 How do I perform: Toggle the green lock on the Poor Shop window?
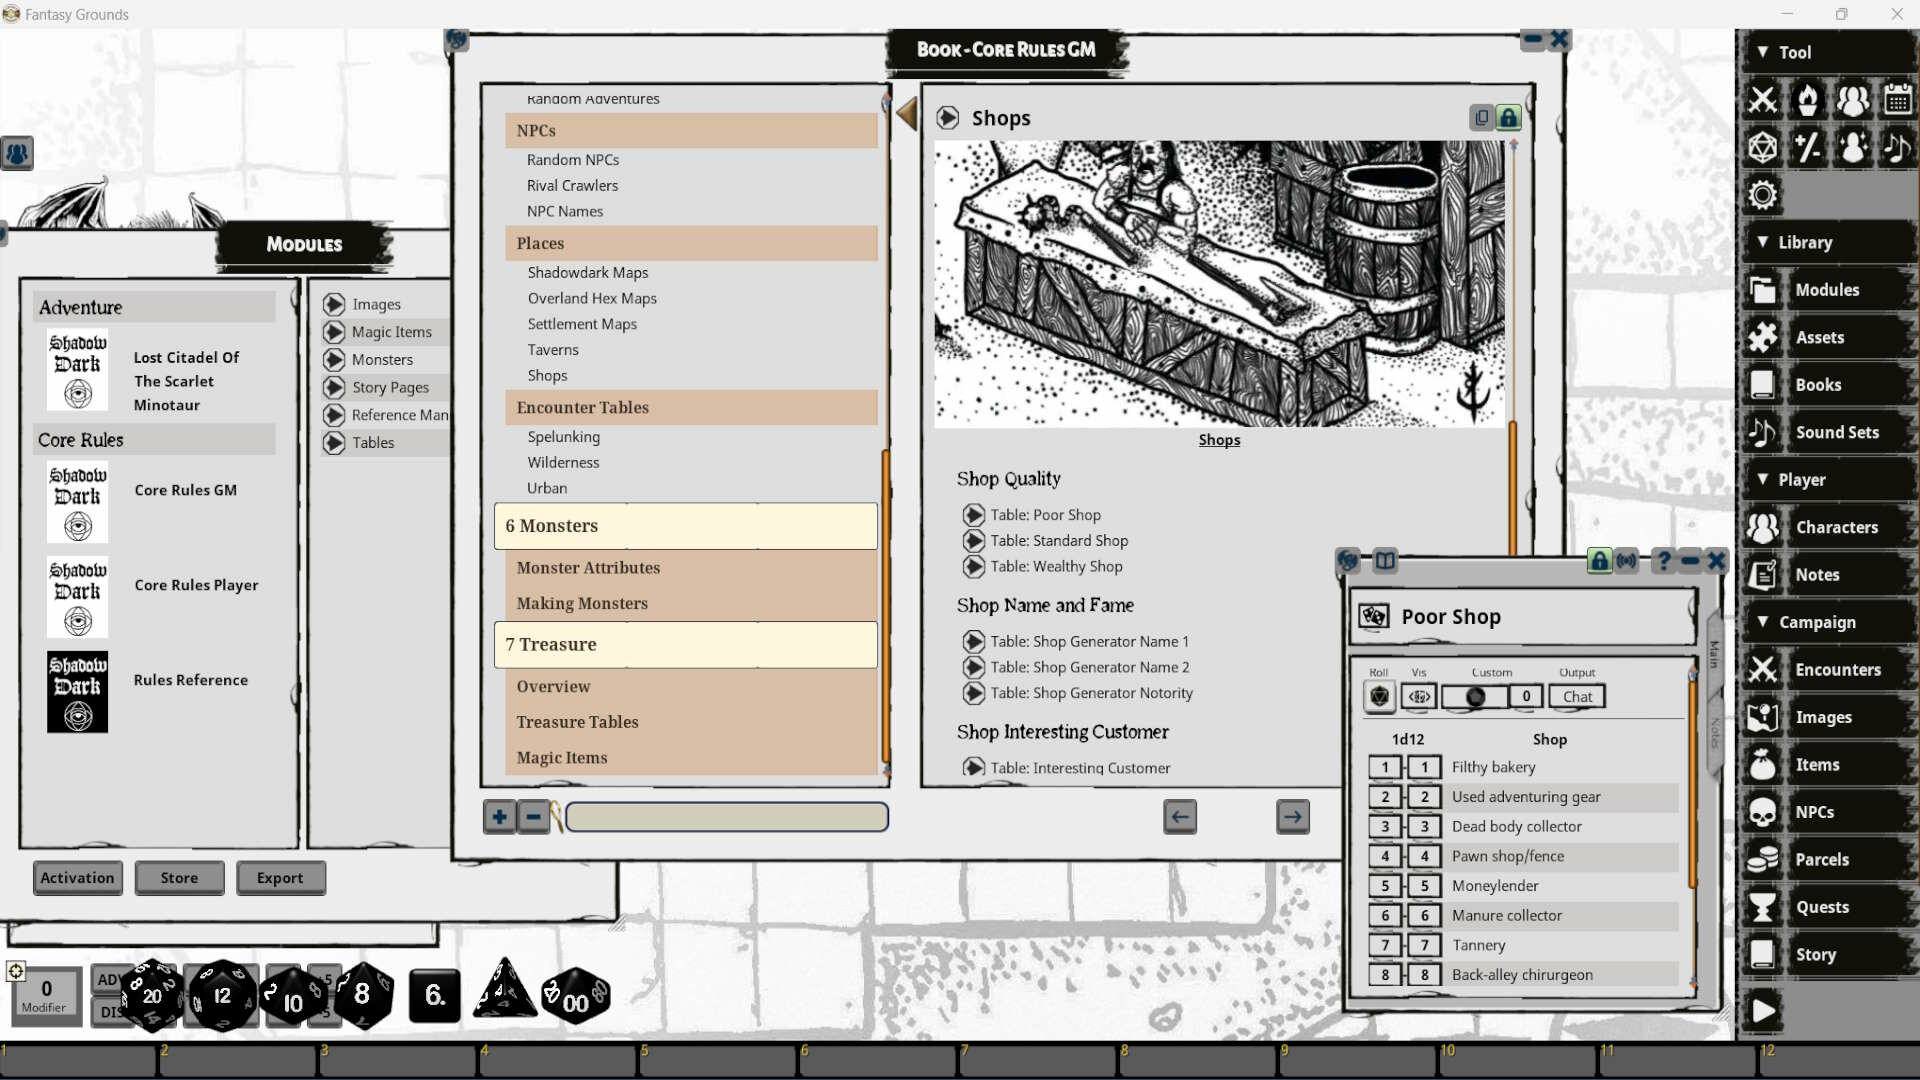1599,561
